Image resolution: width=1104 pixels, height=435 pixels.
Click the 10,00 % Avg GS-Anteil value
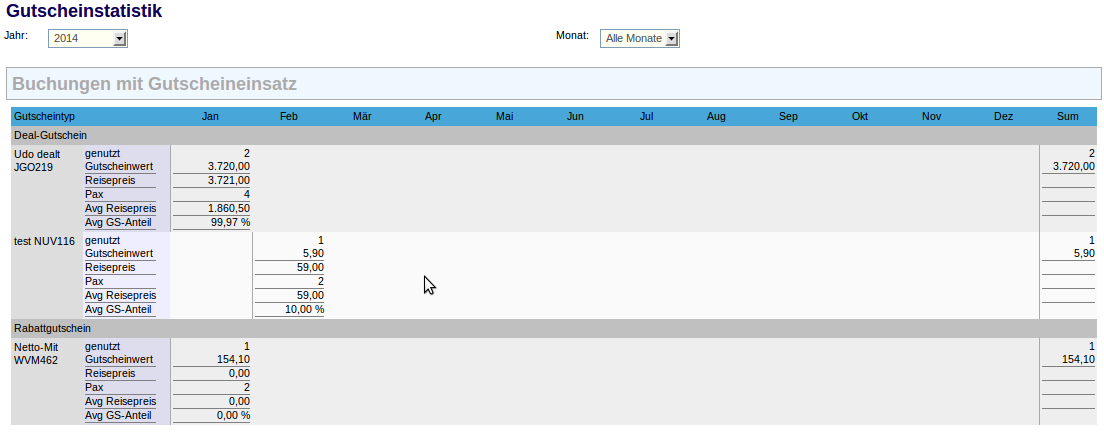click(x=305, y=310)
